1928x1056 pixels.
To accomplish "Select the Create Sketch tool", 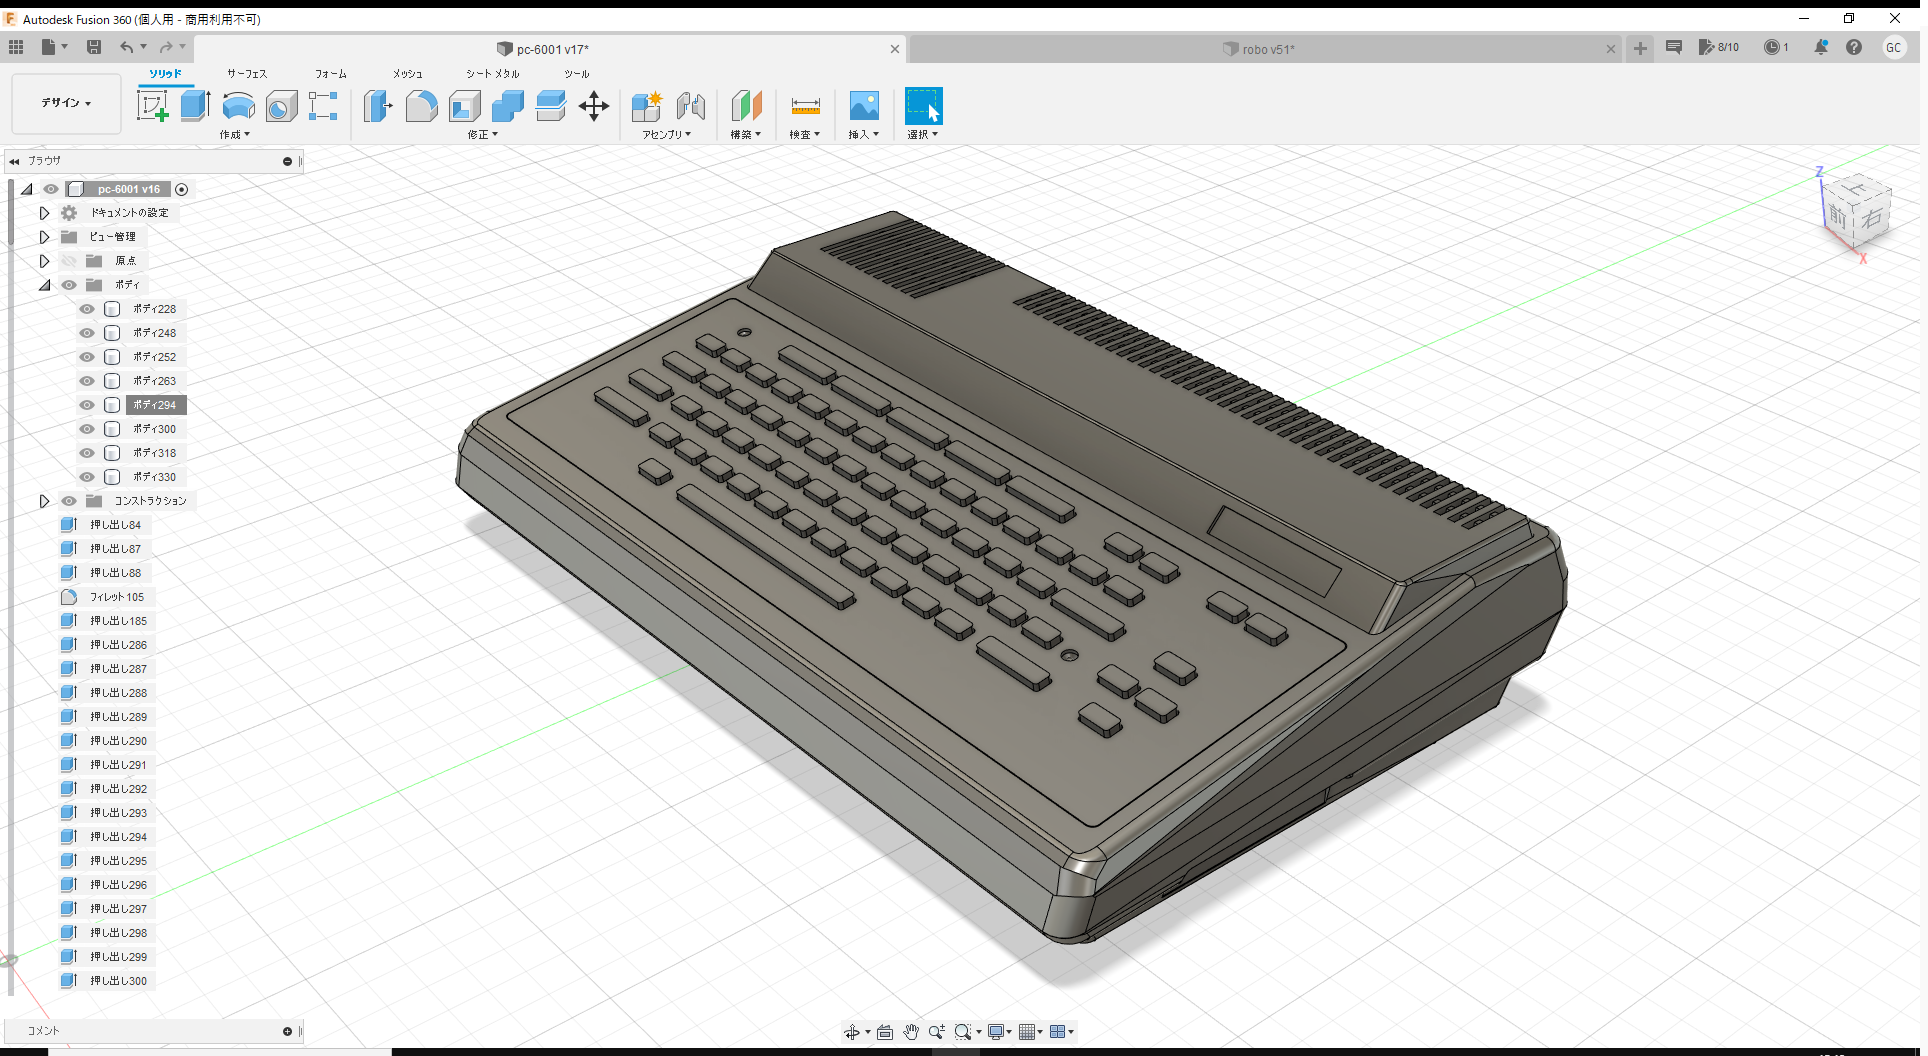I will 153,105.
